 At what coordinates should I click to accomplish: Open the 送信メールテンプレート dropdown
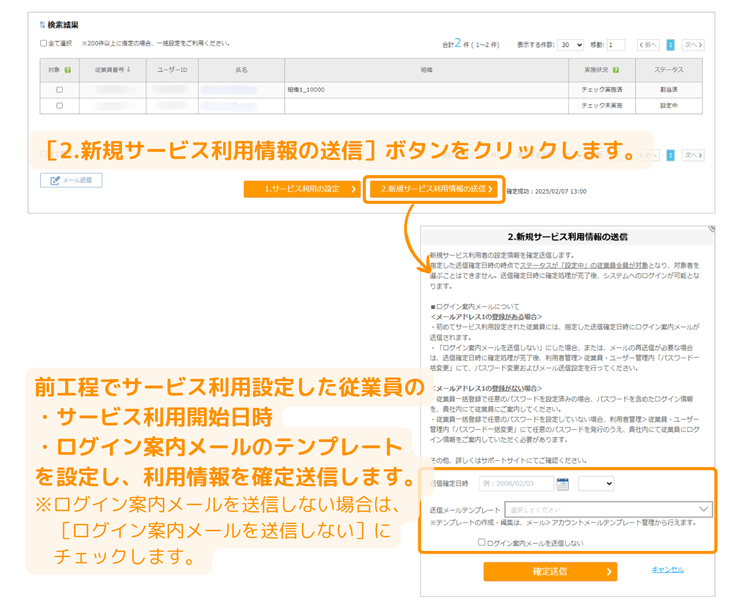[x=609, y=509]
